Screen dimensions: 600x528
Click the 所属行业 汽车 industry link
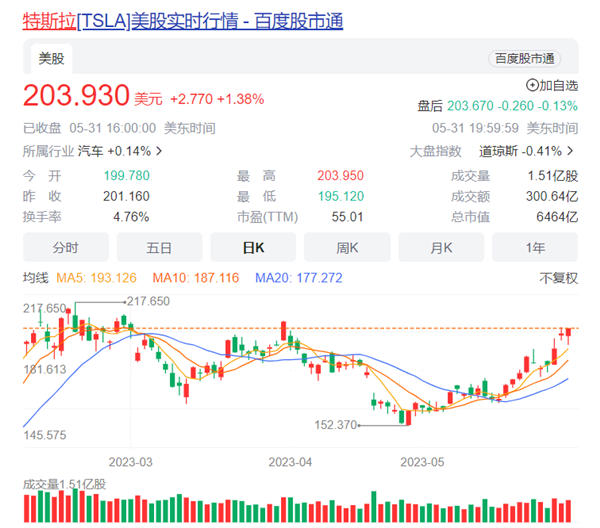[92, 152]
